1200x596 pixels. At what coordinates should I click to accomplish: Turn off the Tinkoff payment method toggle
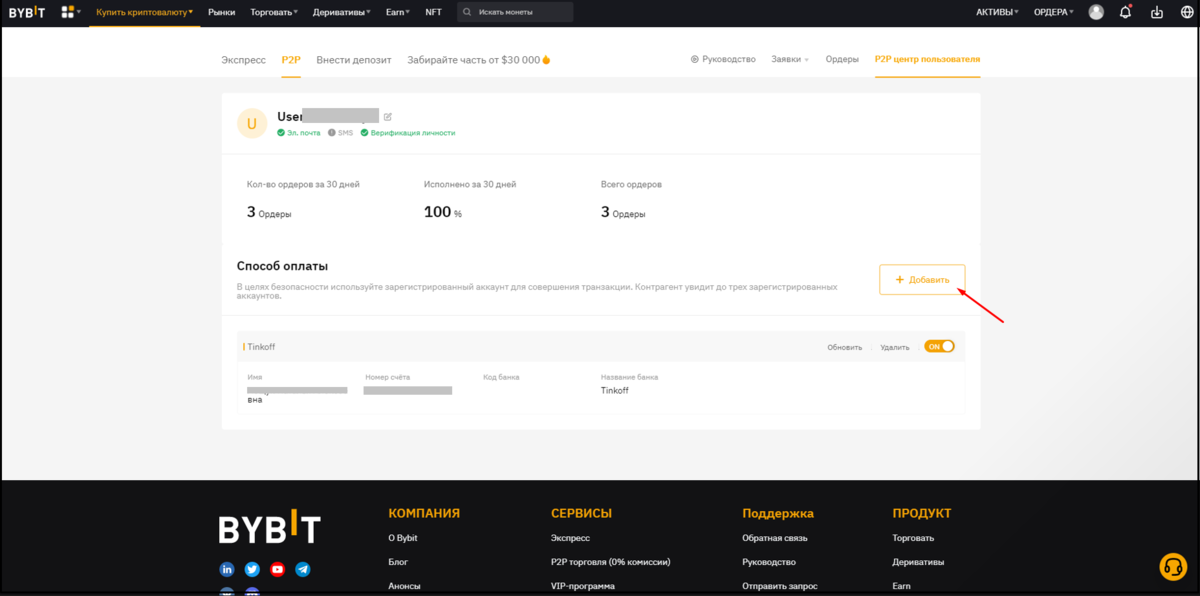point(938,346)
